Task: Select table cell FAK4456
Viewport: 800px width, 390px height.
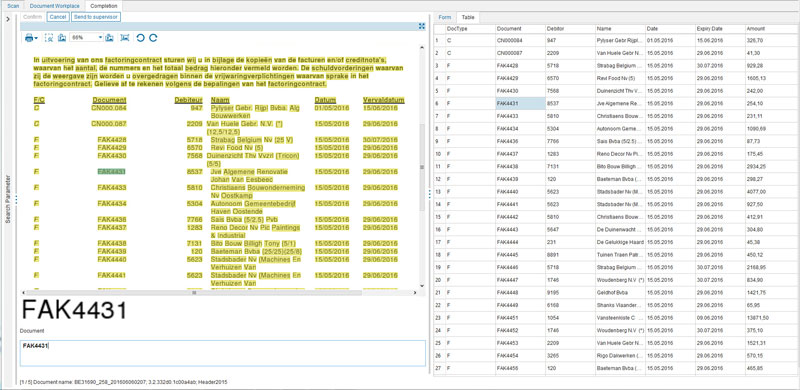Action: pyautogui.click(x=520, y=369)
